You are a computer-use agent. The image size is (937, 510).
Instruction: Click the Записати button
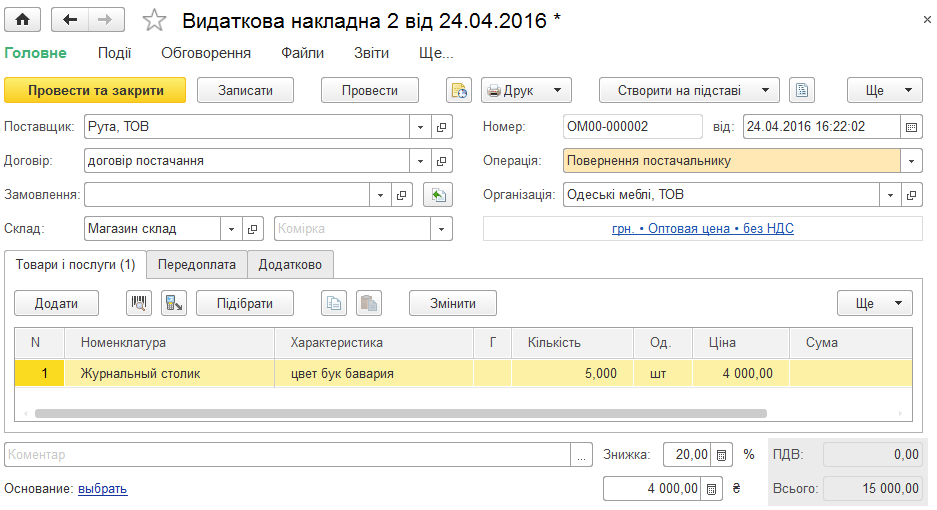(245, 90)
